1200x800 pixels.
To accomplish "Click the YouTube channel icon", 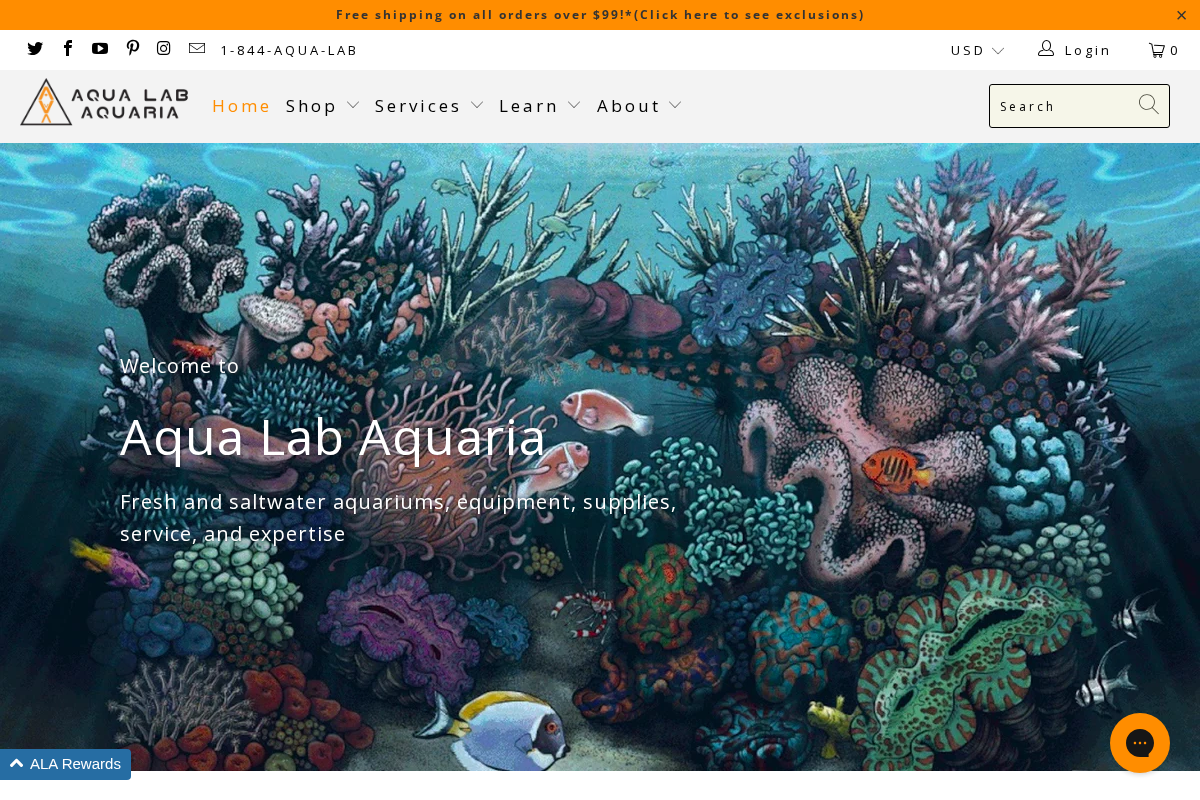I will pos(100,48).
